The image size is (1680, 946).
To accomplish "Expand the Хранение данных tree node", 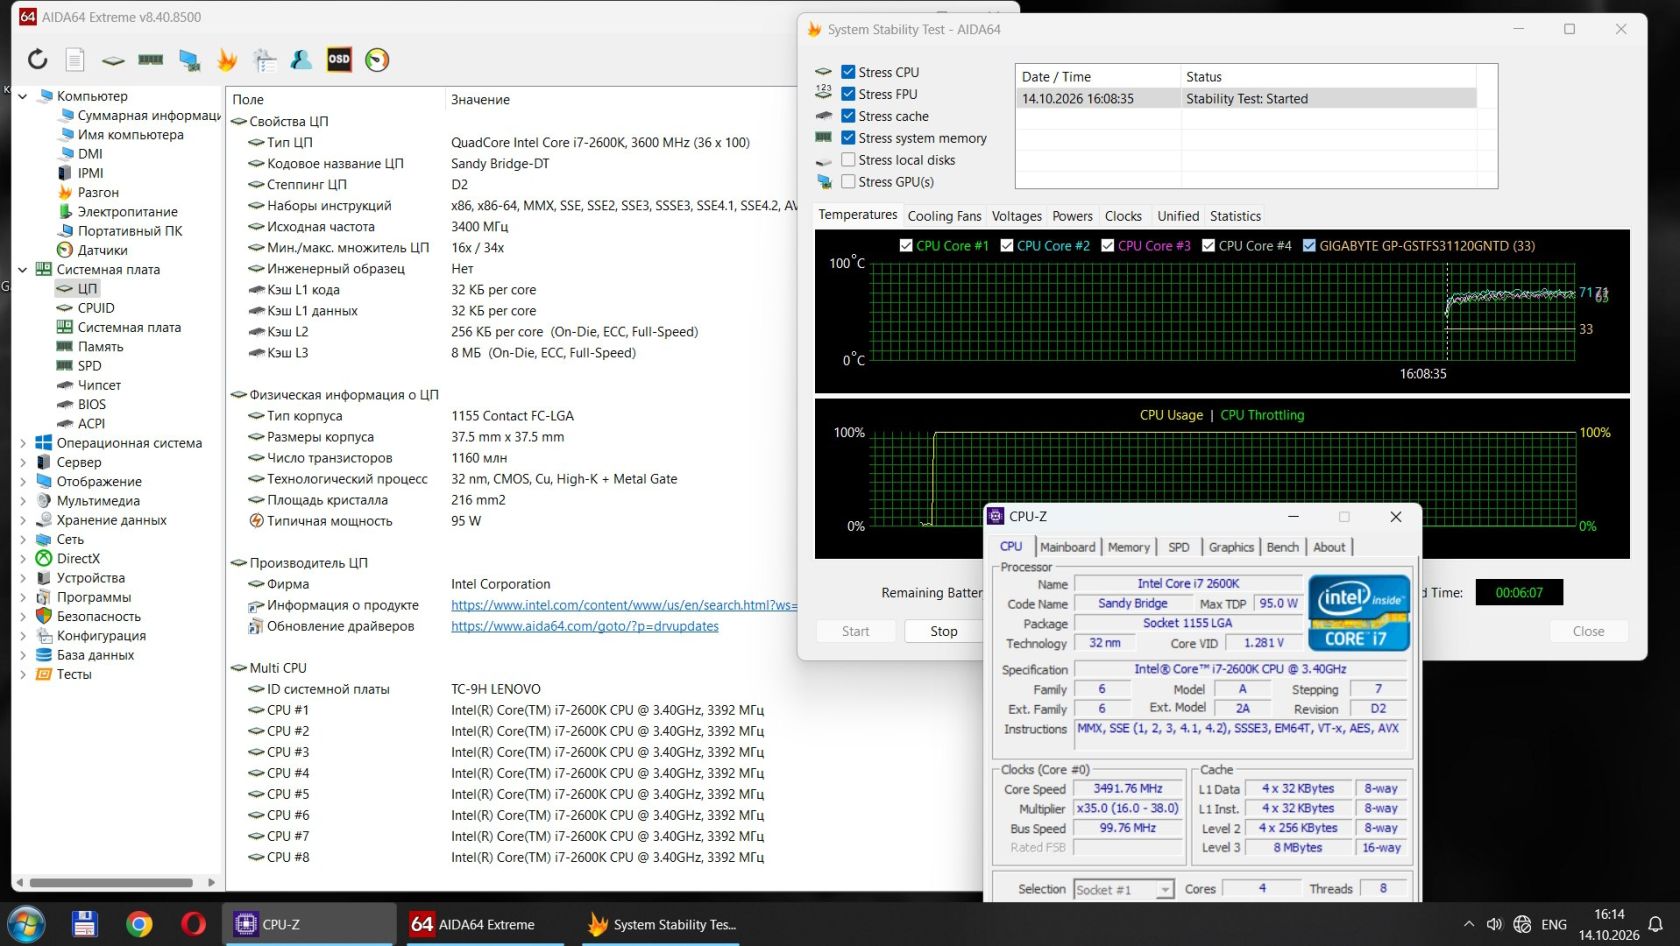I will pos(22,520).
